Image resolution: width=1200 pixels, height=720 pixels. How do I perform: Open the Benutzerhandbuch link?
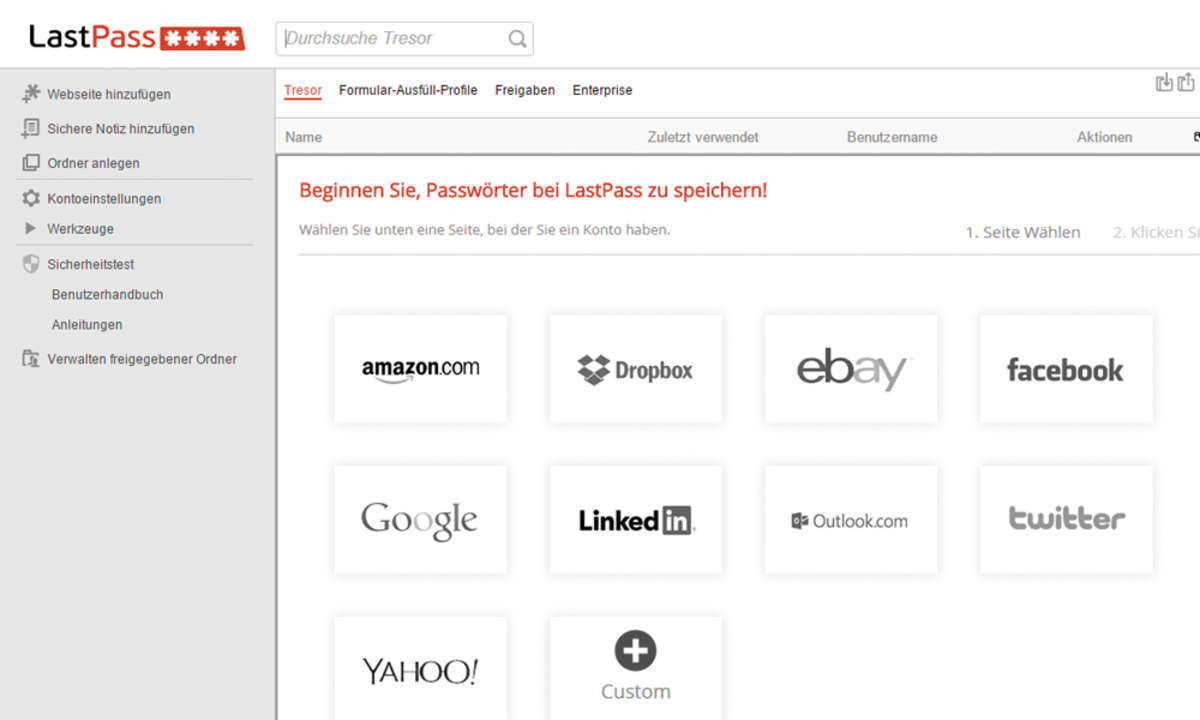(107, 294)
